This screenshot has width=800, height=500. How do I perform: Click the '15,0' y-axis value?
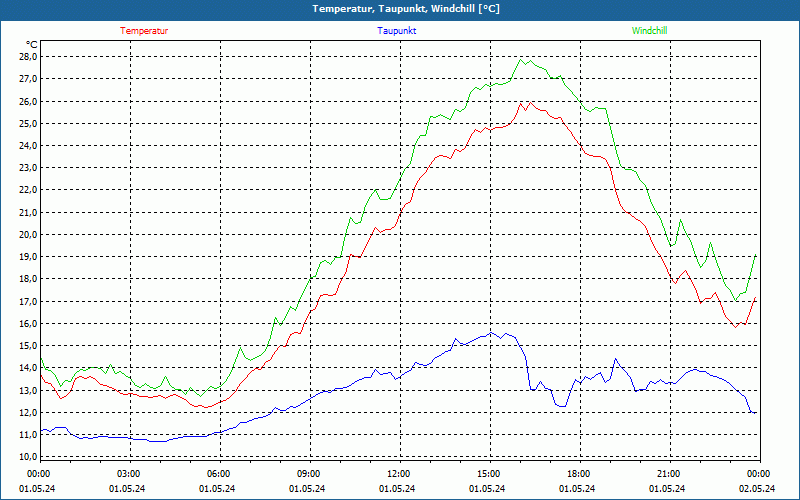click(28, 345)
